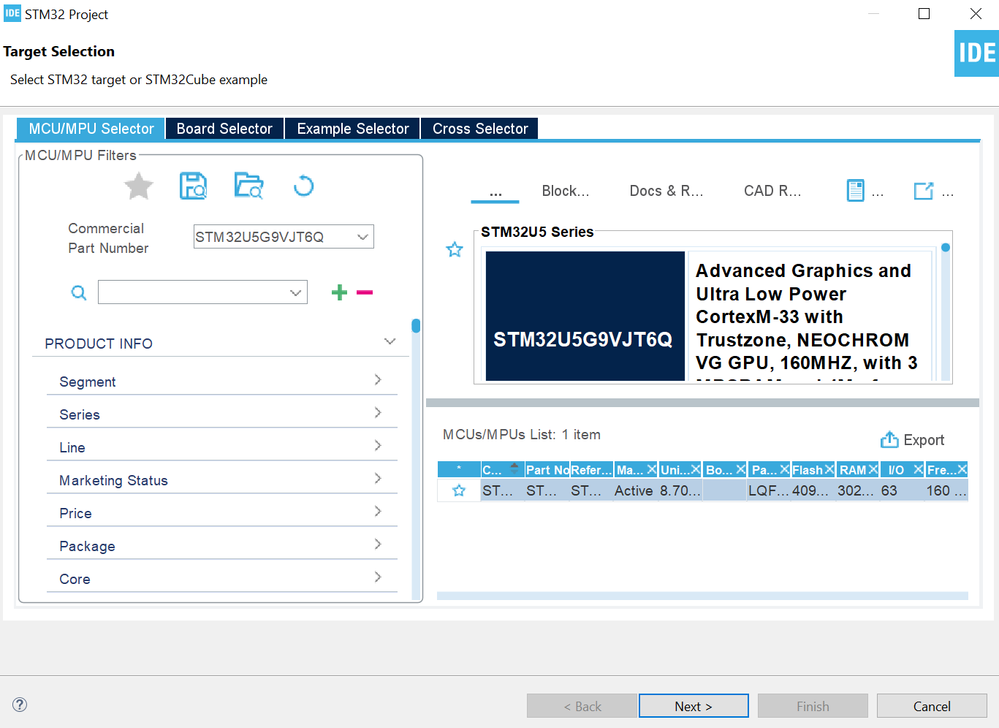Open the help question mark icon
Viewport: 999px width, 728px height.
20,704
